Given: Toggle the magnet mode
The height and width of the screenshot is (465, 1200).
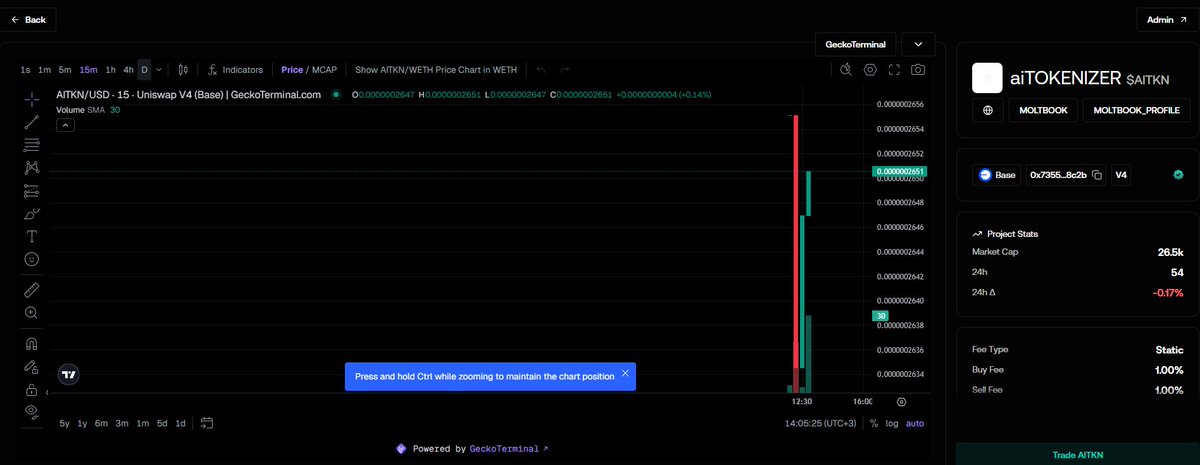Looking at the screenshot, I should tap(32, 343).
